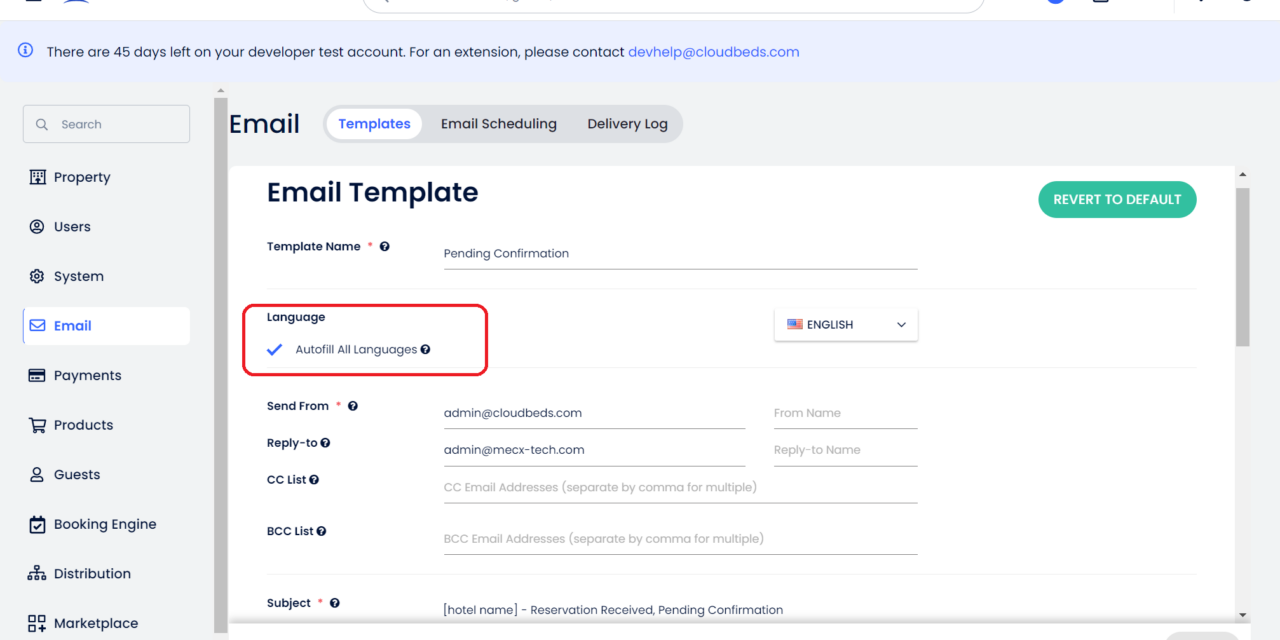Select the Distribution network icon
This screenshot has height=640, width=1280.
point(37,573)
